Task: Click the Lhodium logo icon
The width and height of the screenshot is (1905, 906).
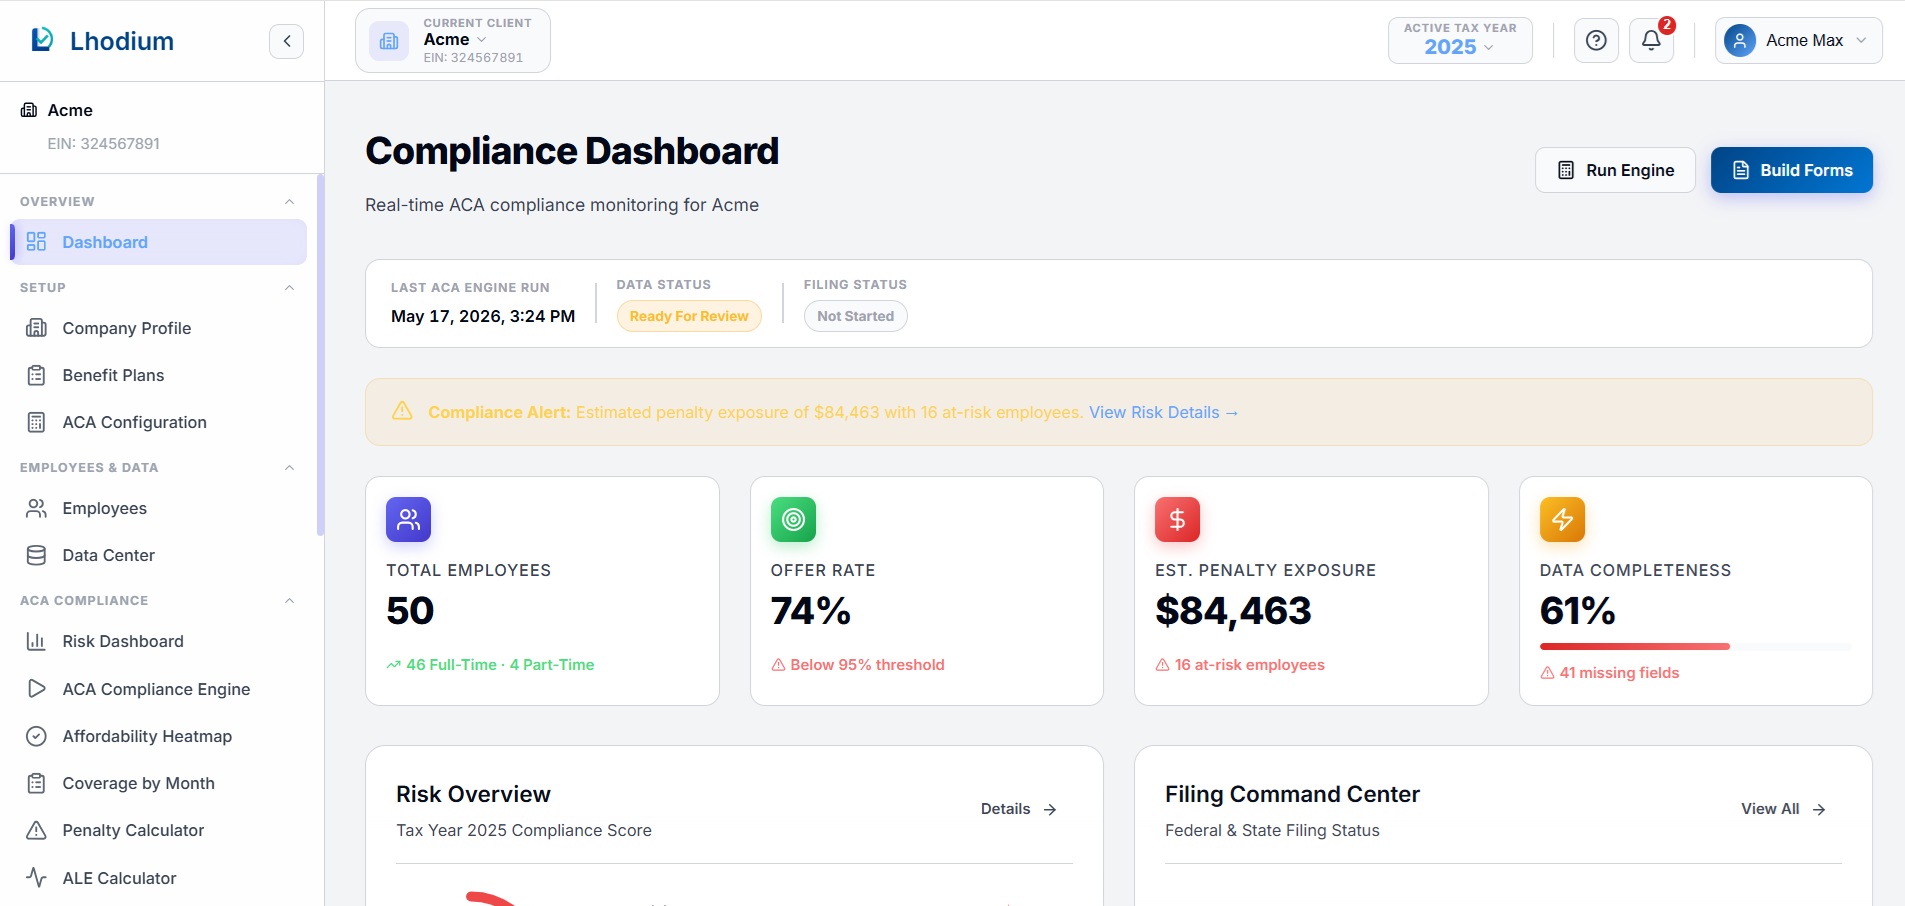Action: 42,40
